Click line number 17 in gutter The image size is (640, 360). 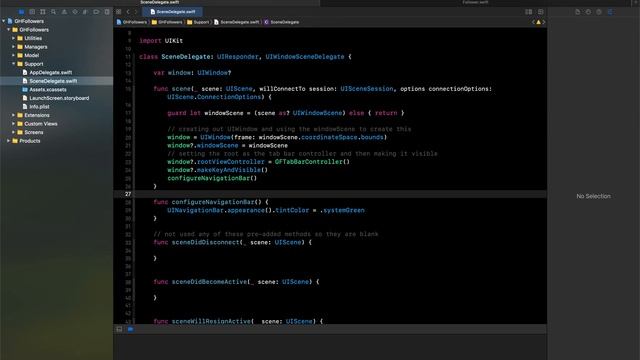pos(128,113)
